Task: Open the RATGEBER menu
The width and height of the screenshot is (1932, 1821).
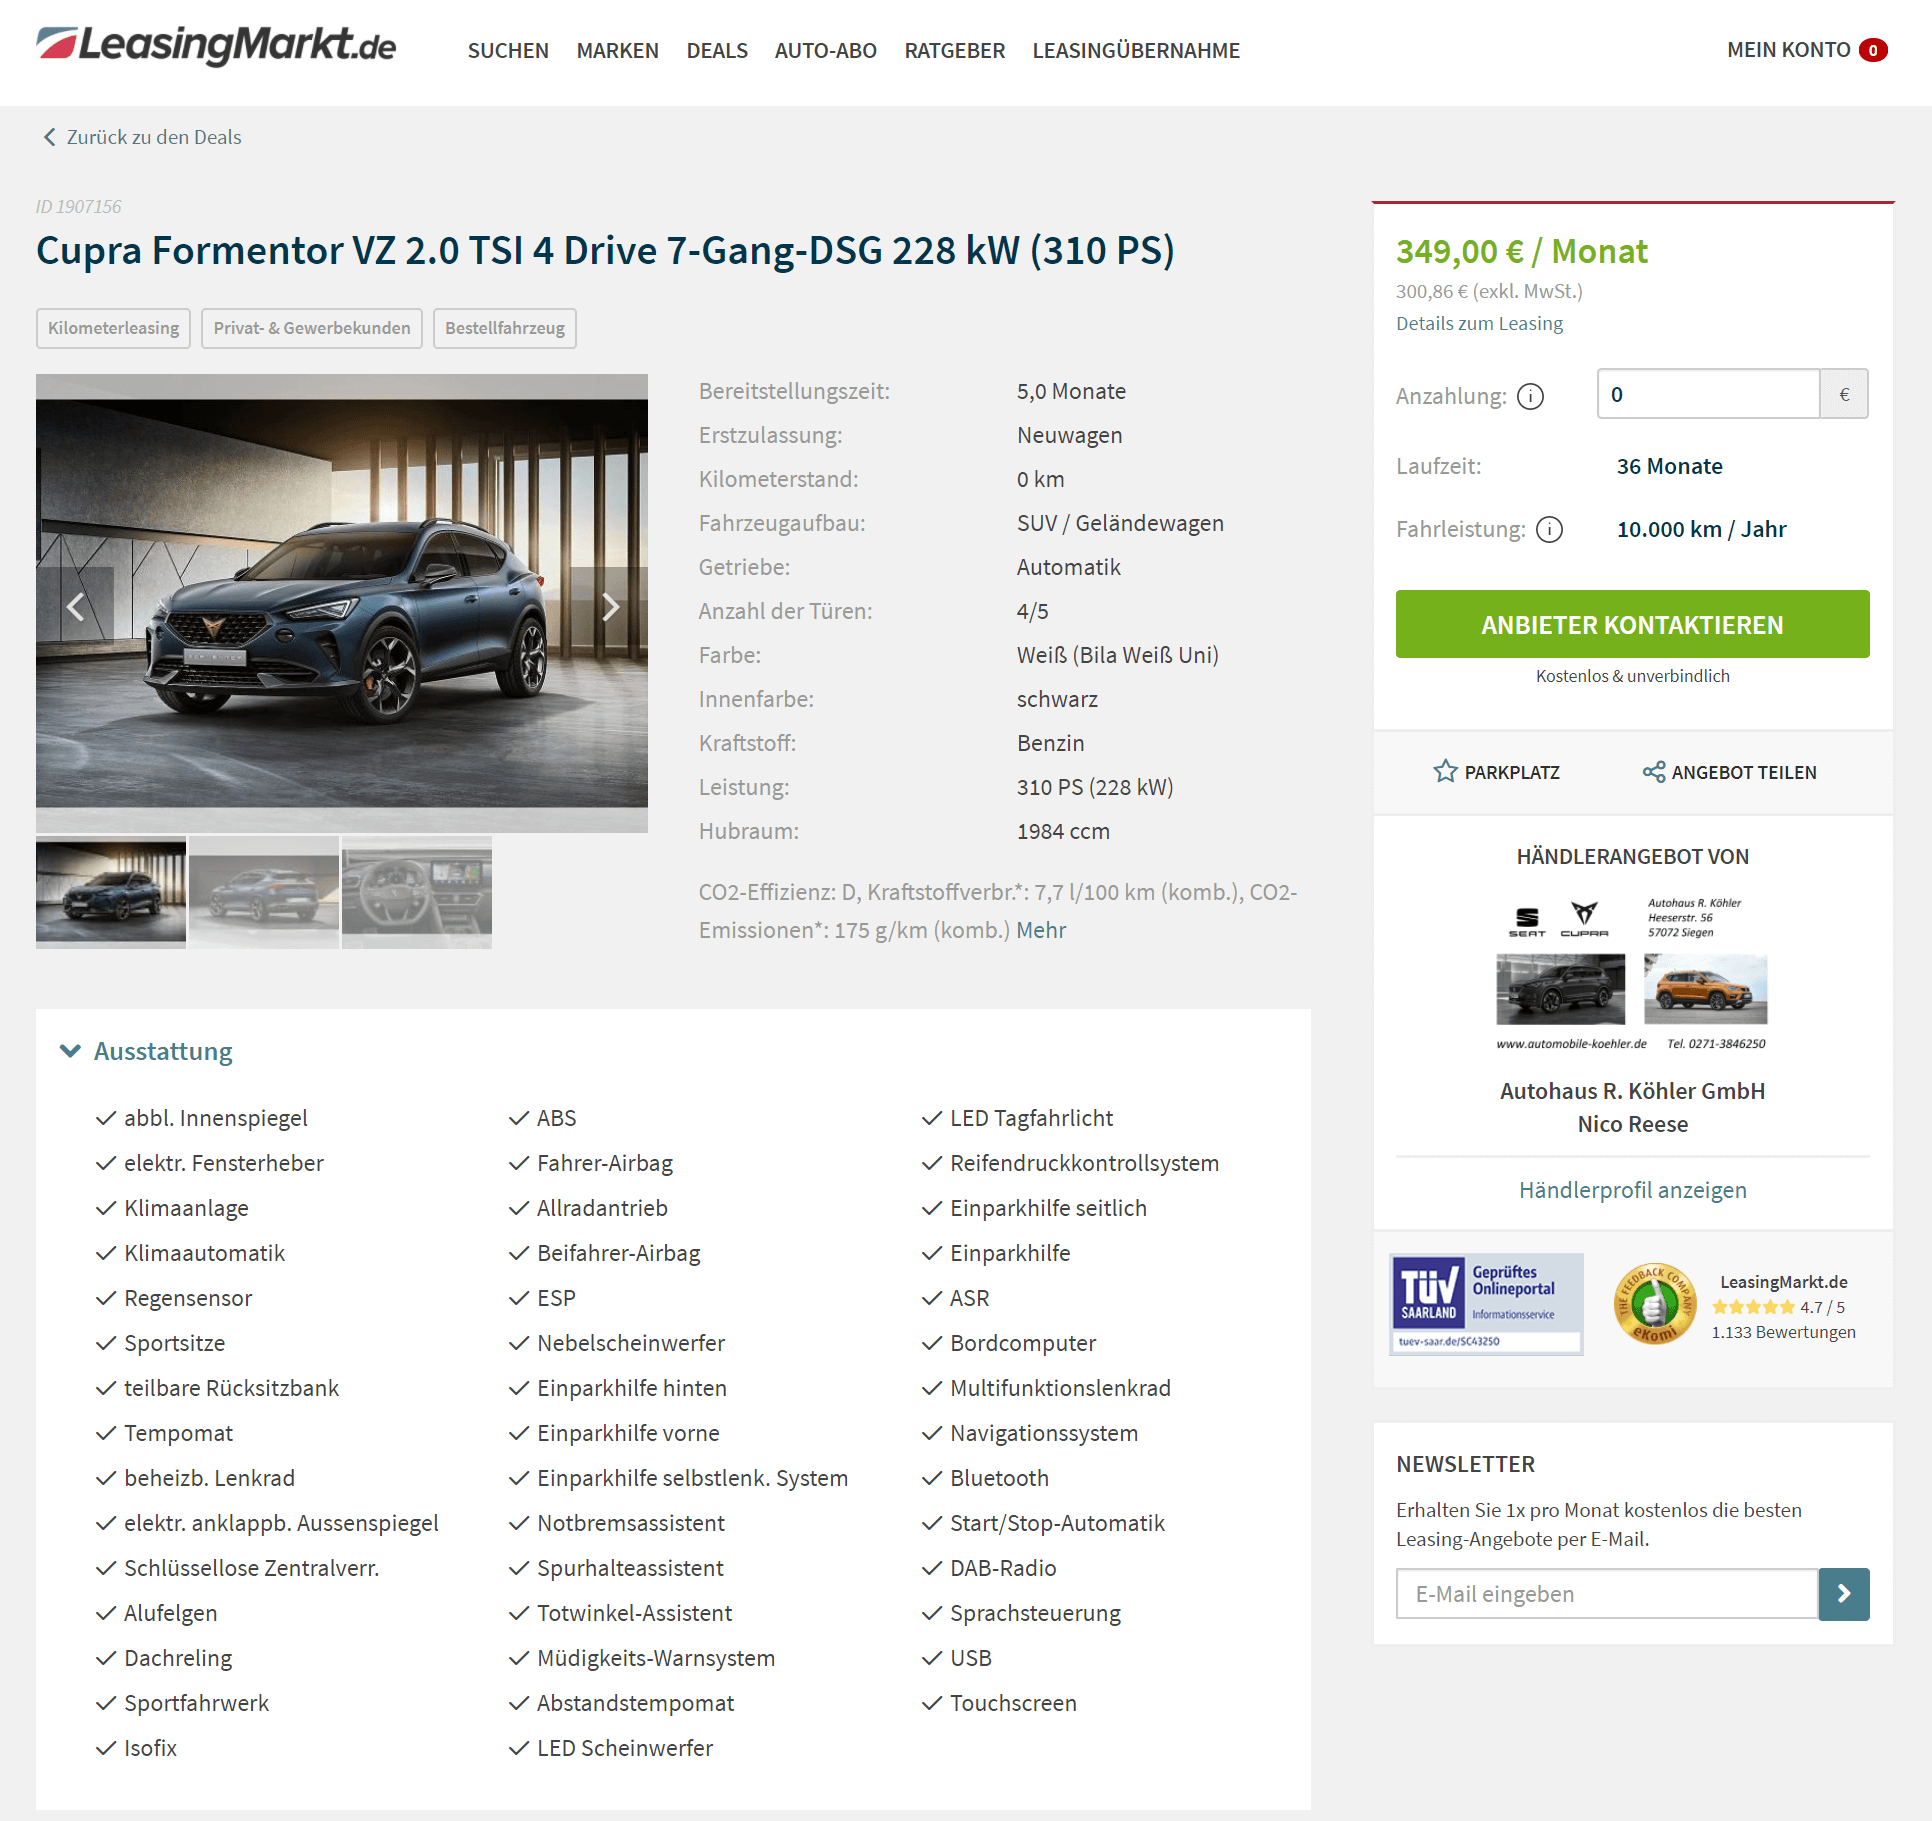Action: tap(954, 50)
